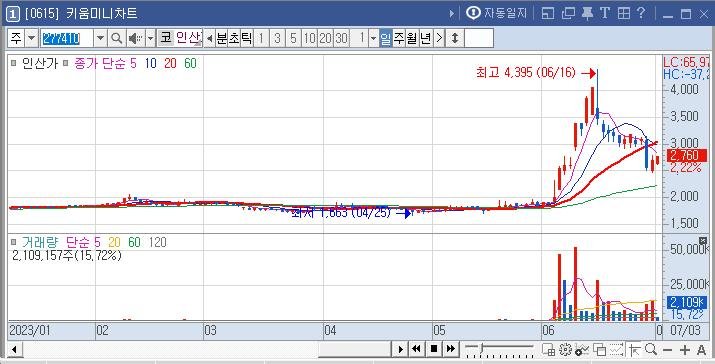Click the 자동일지 auto journal button
Viewport: 715px width, 364px height.
(x=497, y=13)
